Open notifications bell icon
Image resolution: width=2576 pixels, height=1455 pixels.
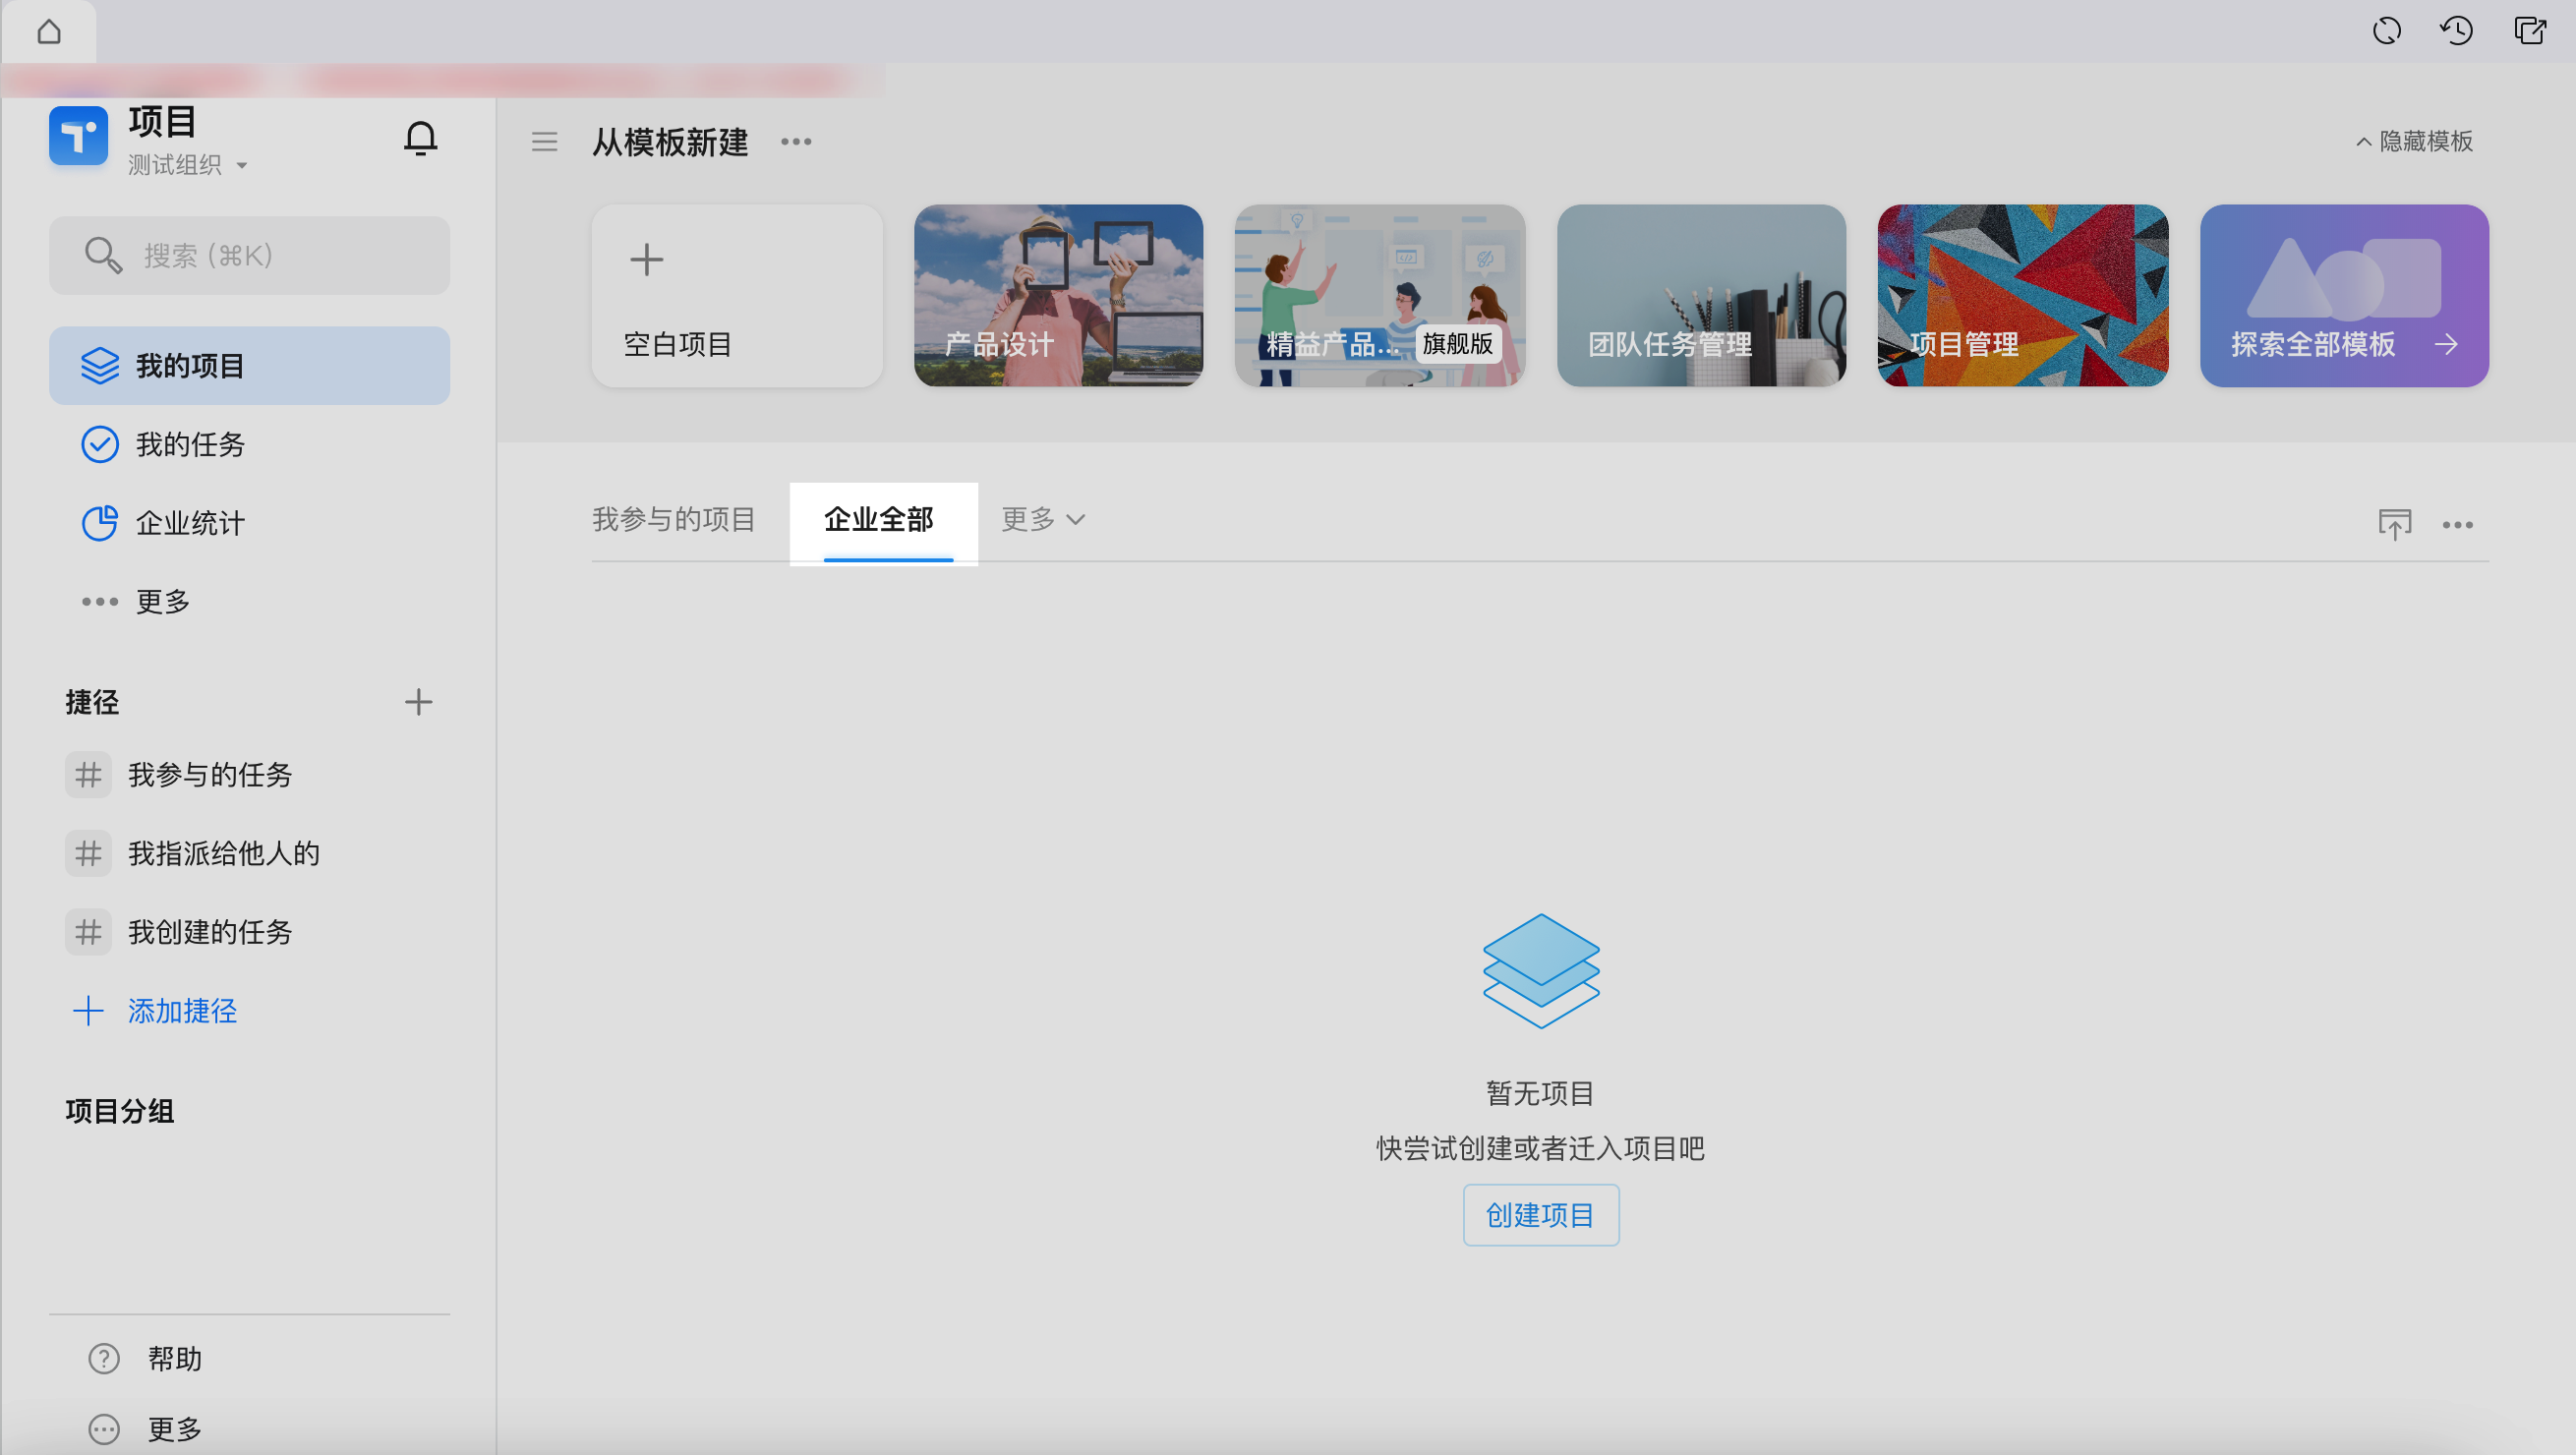[421, 138]
